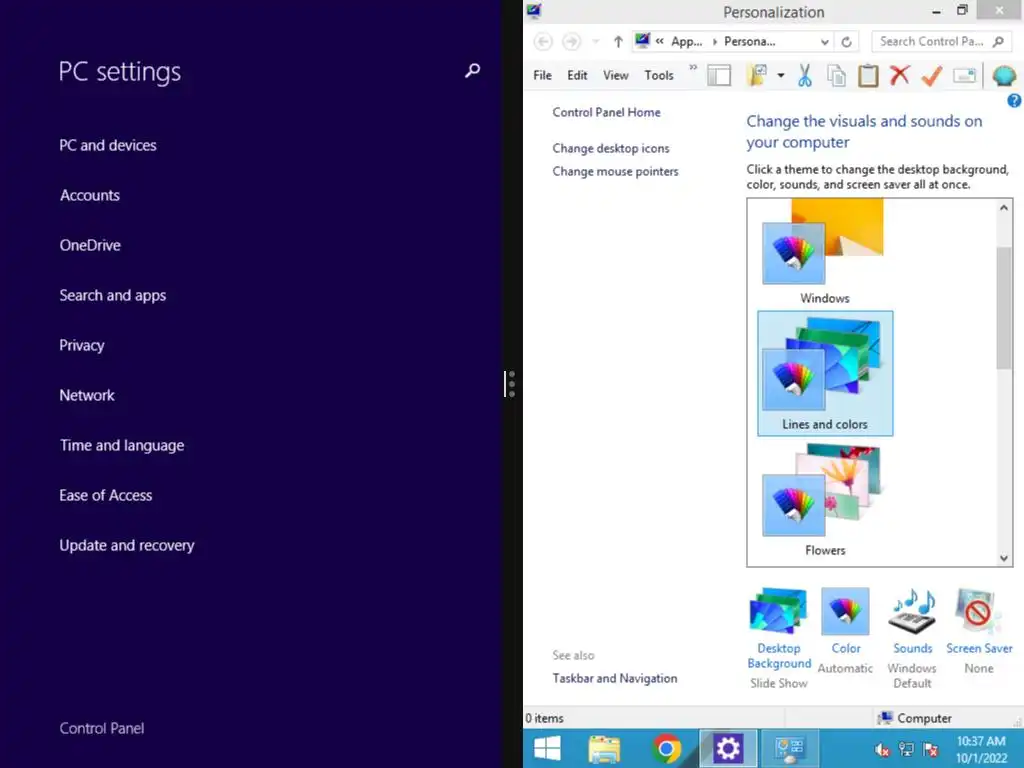Viewport: 1024px width, 768px height.
Task: Open Time and language settings
Action: 121,445
